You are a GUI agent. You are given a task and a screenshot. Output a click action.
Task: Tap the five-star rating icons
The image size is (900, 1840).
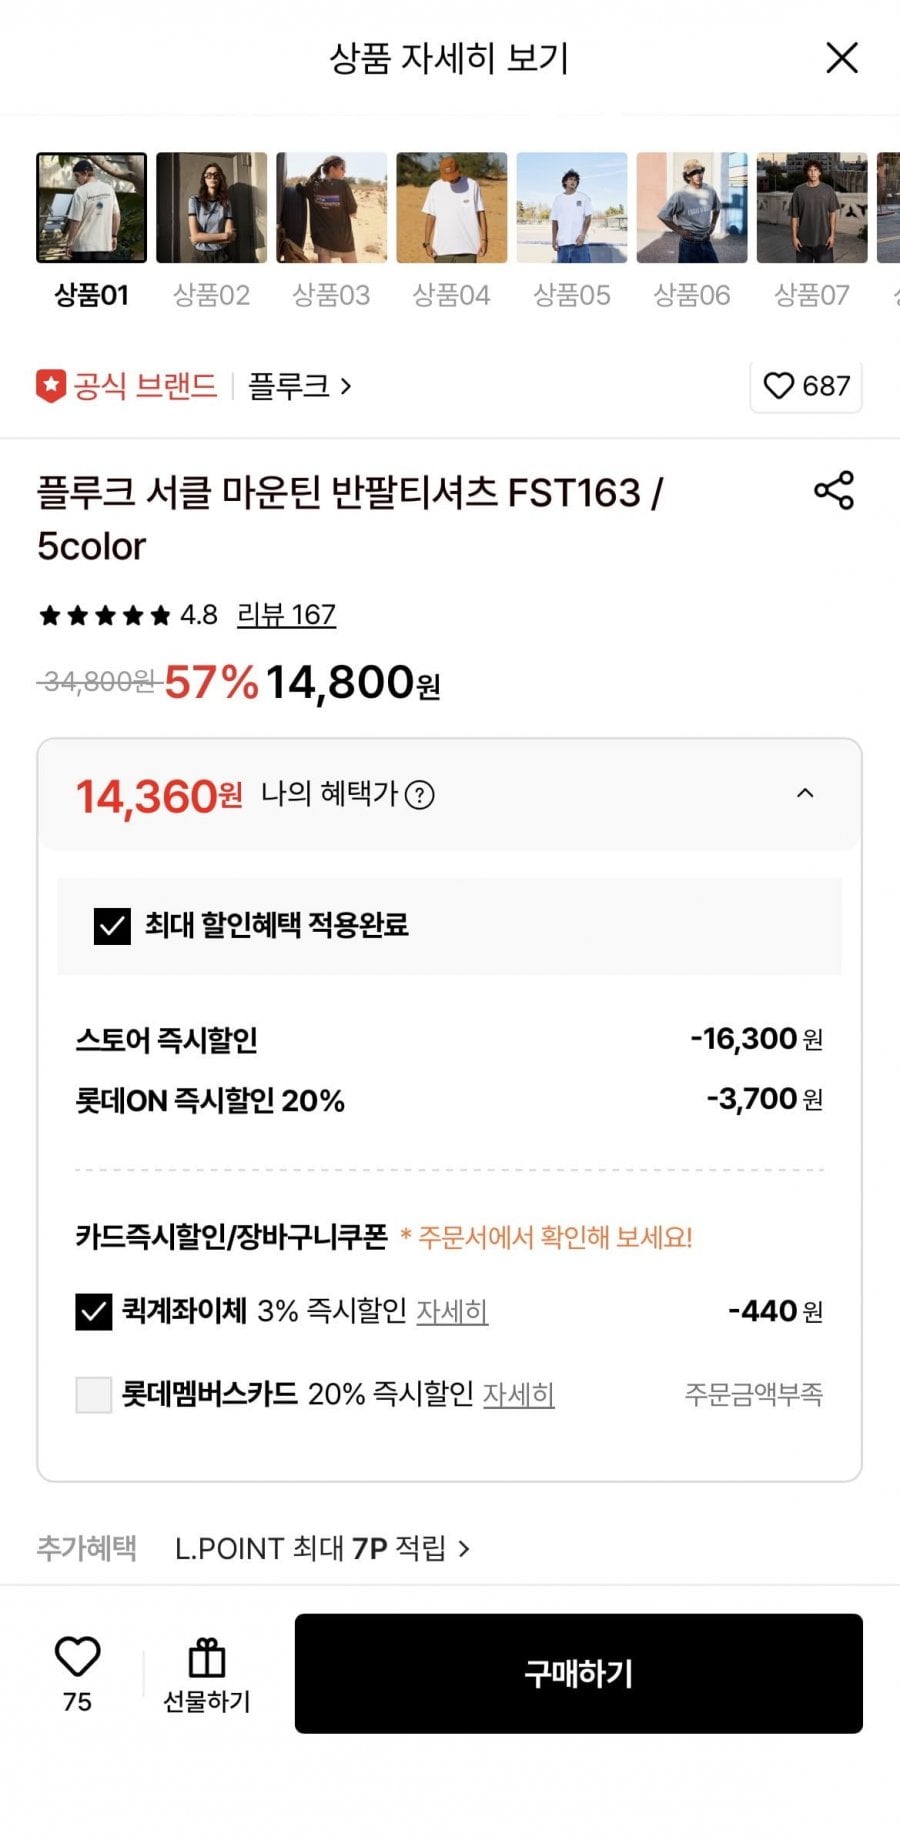click(105, 615)
